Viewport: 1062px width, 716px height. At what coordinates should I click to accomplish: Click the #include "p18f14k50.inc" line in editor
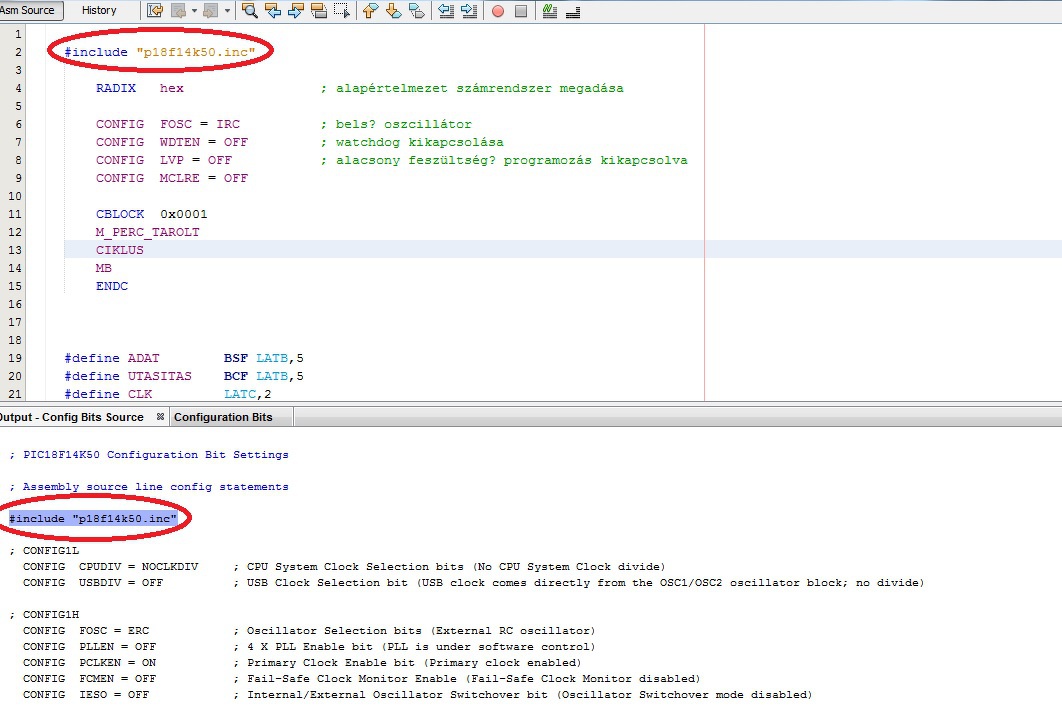160,52
